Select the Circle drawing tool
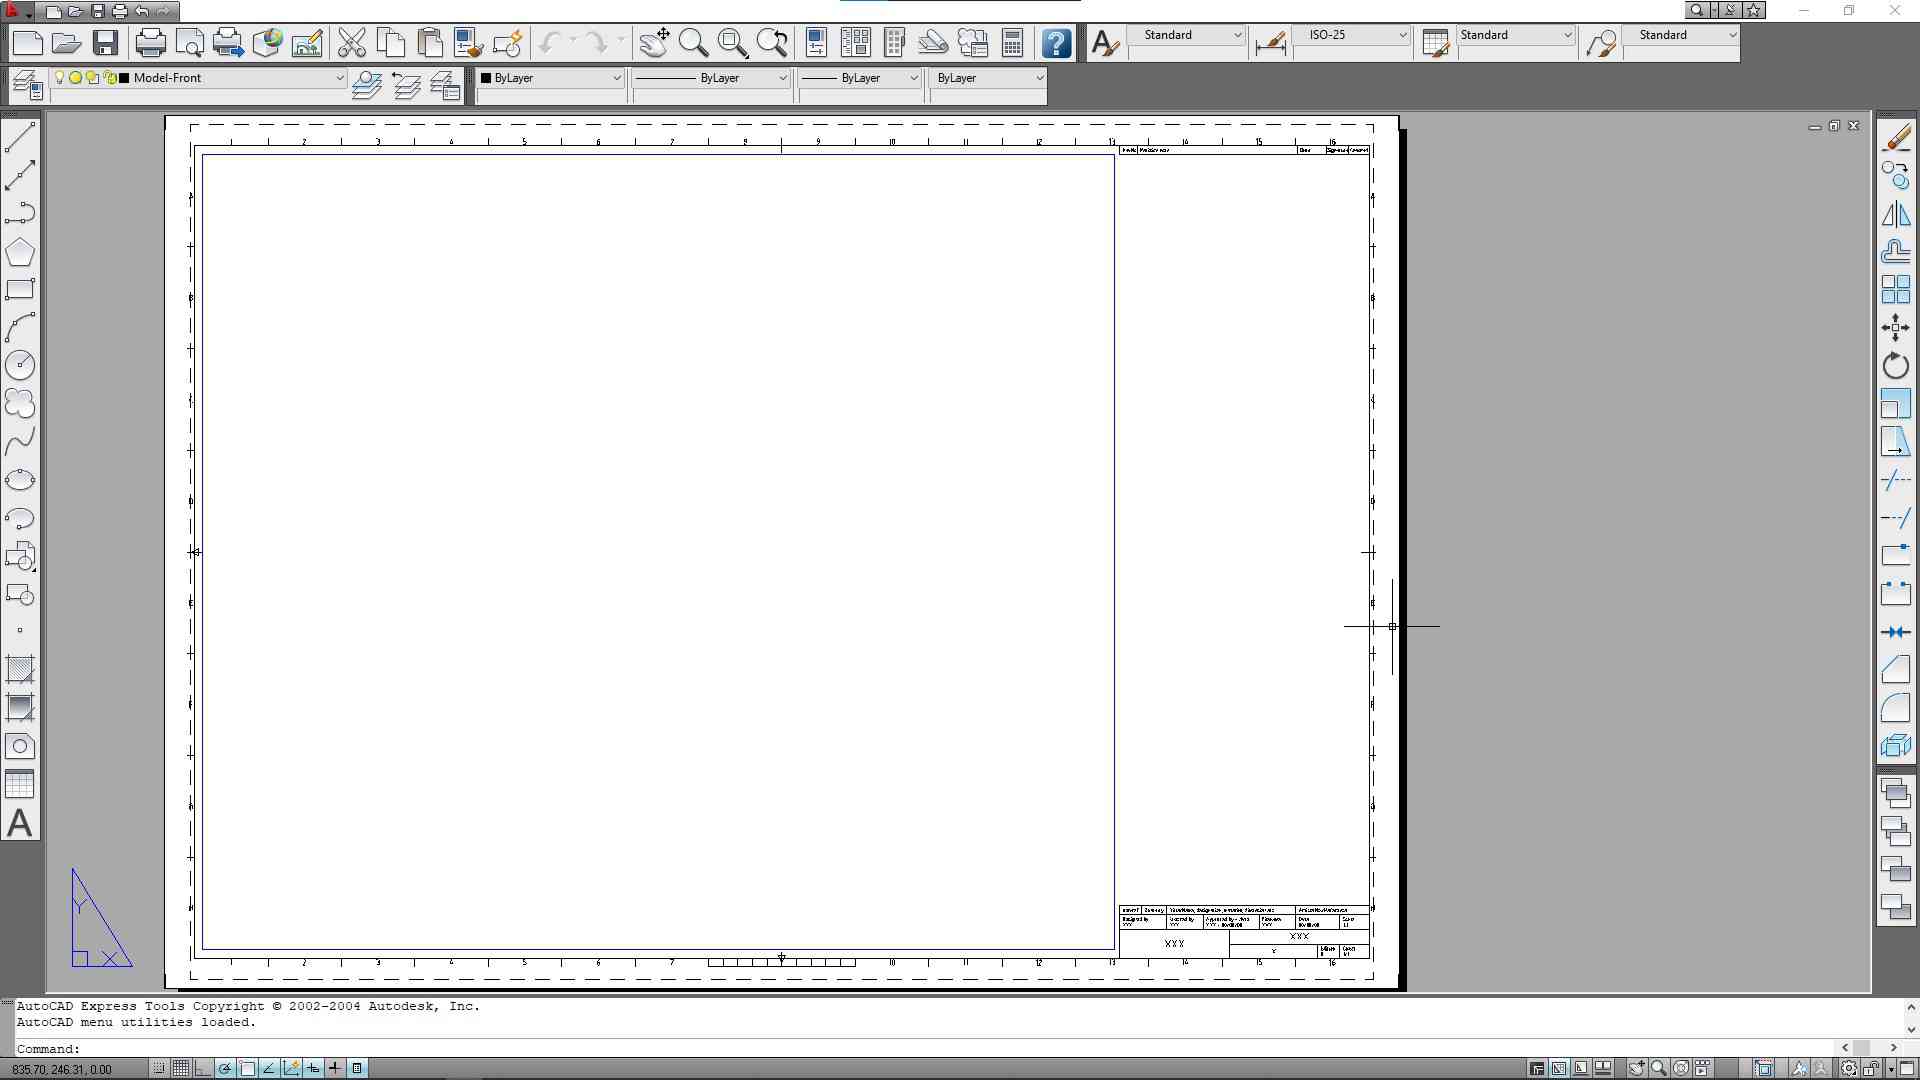Image resolution: width=1920 pixels, height=1080 pixels. 20,366
